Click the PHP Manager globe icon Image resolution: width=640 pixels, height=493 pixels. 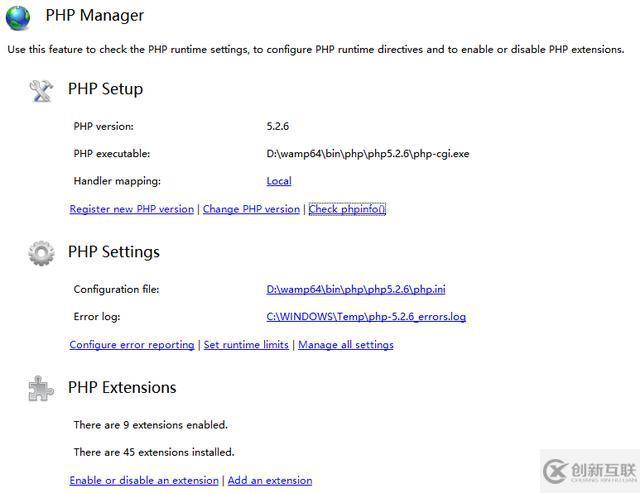click(19, 17)
